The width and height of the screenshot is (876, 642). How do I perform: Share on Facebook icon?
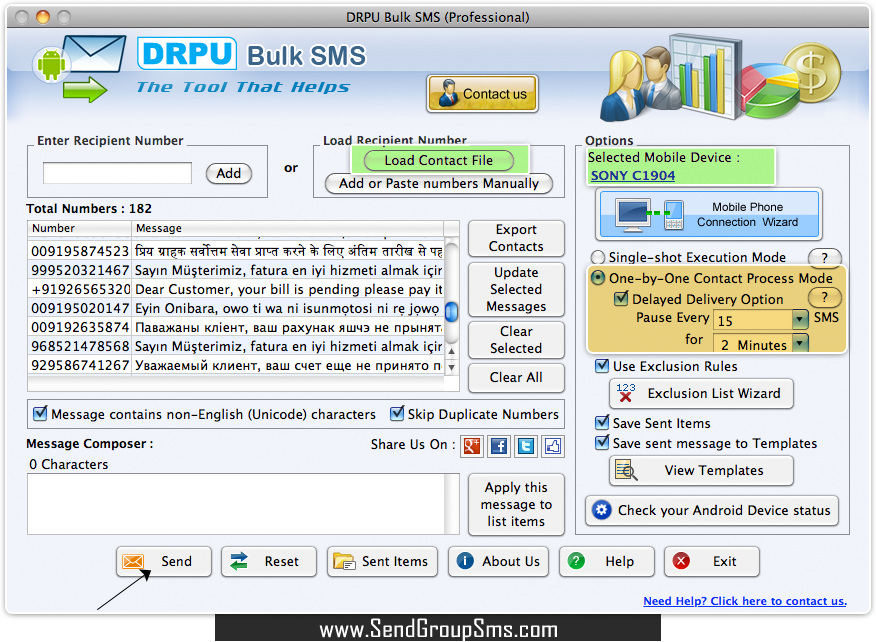499,445
